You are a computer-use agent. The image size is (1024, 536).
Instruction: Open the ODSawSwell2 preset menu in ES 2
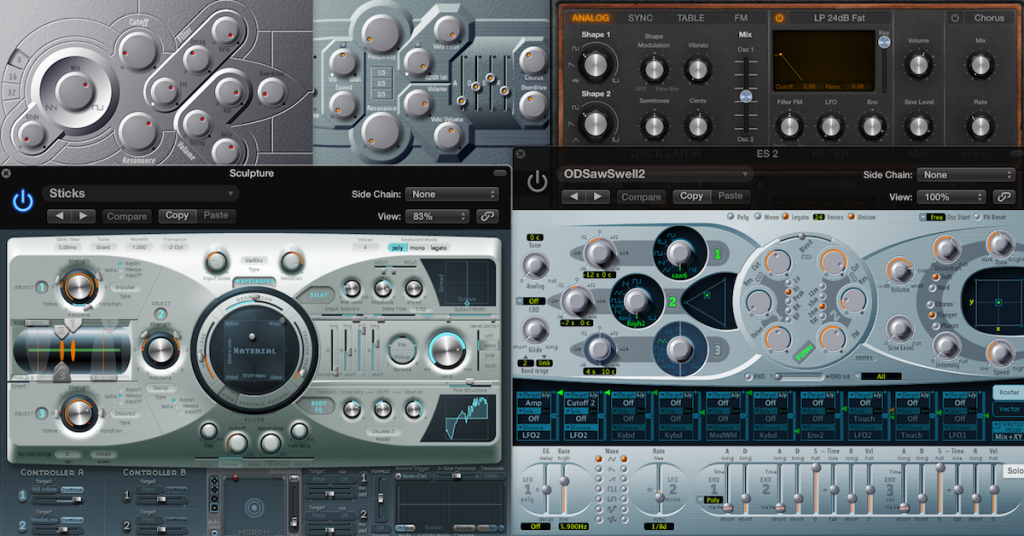click(654, 174)
